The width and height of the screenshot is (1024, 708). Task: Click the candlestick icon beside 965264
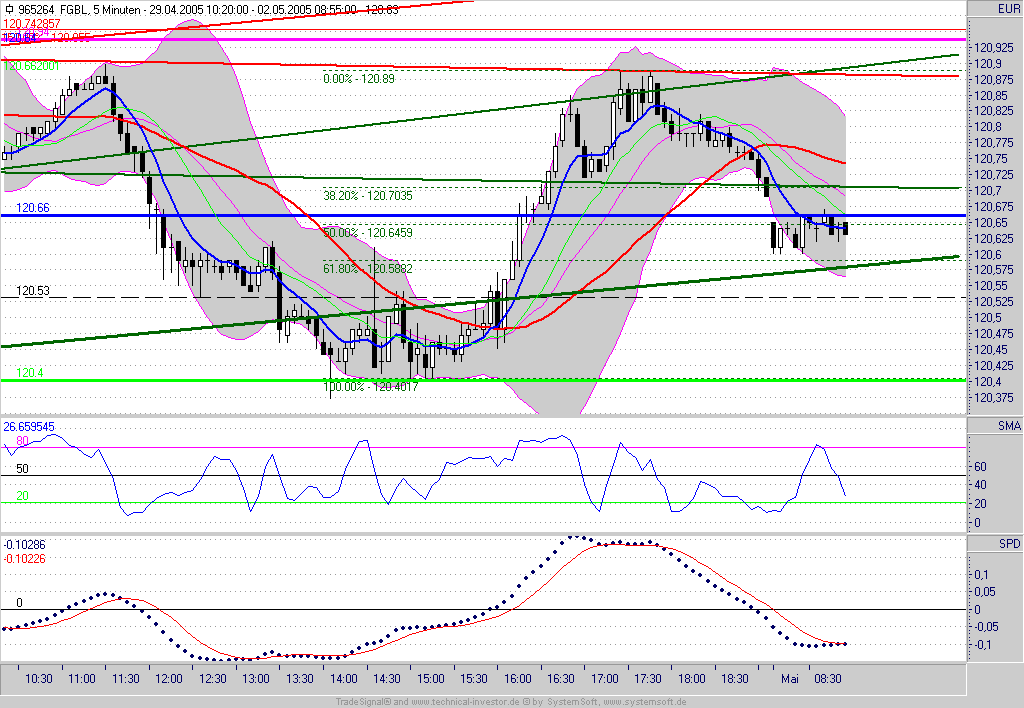[9, 10]
